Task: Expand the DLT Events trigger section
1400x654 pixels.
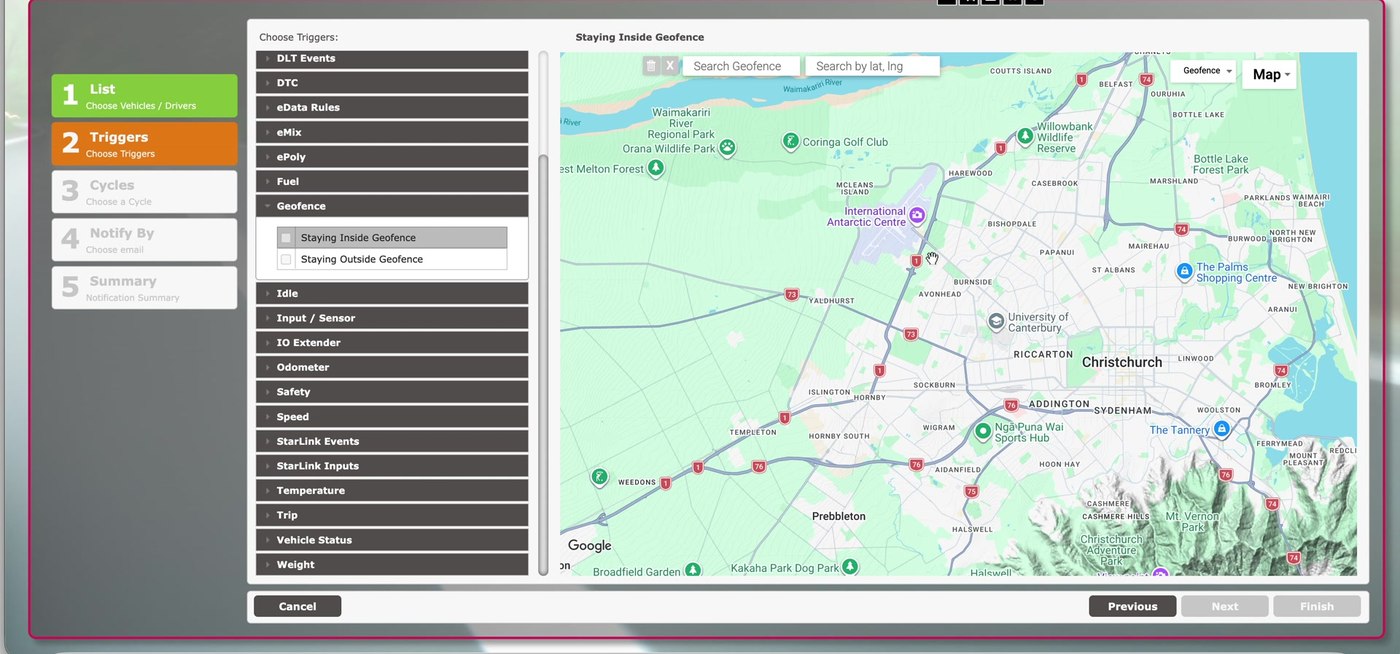Action: coord(392,59)
